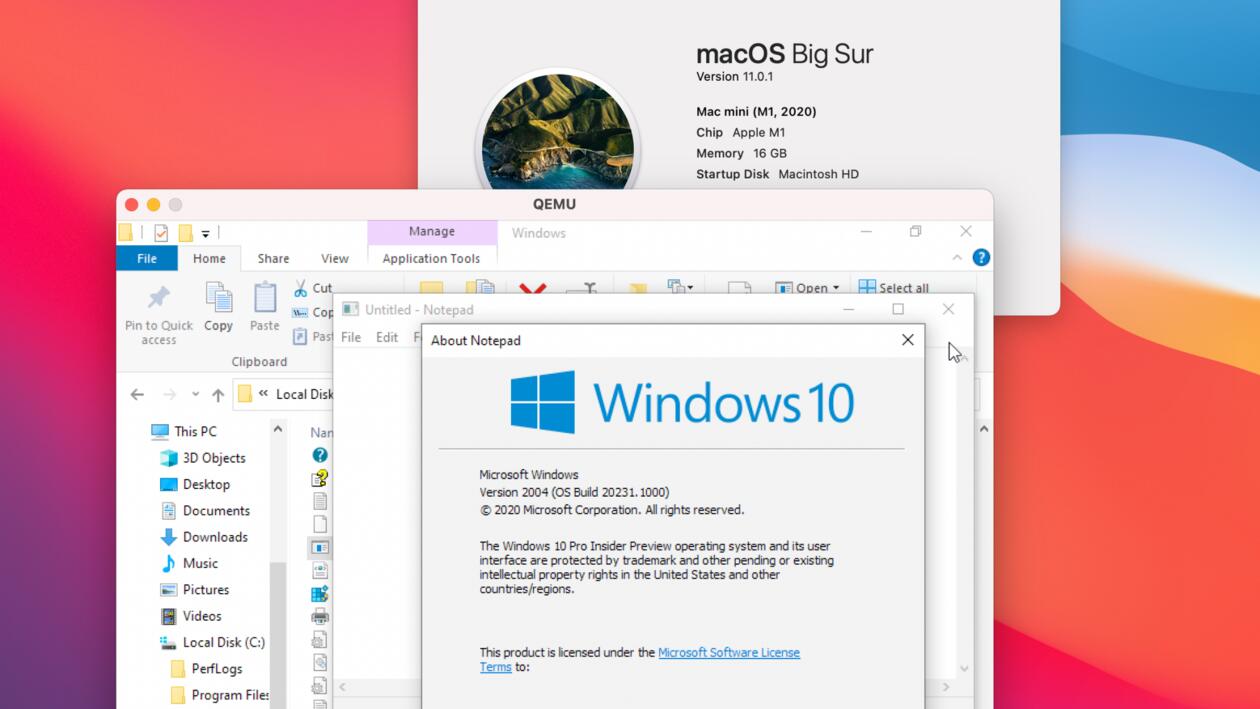Viewport: 1260px width, 709px height.
Task: Click the Notepad vertical scrollbar down arrow
Action: [964, 669]
